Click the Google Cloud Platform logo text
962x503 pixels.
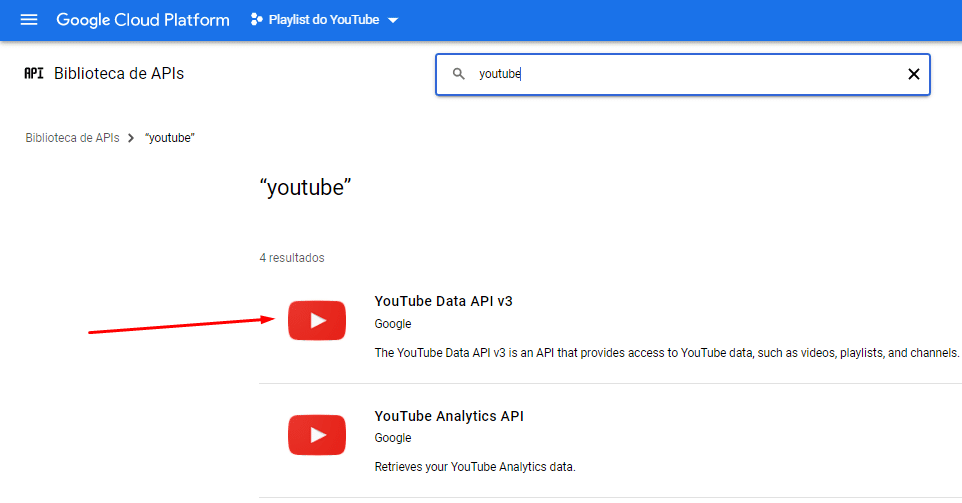(142, 20)
